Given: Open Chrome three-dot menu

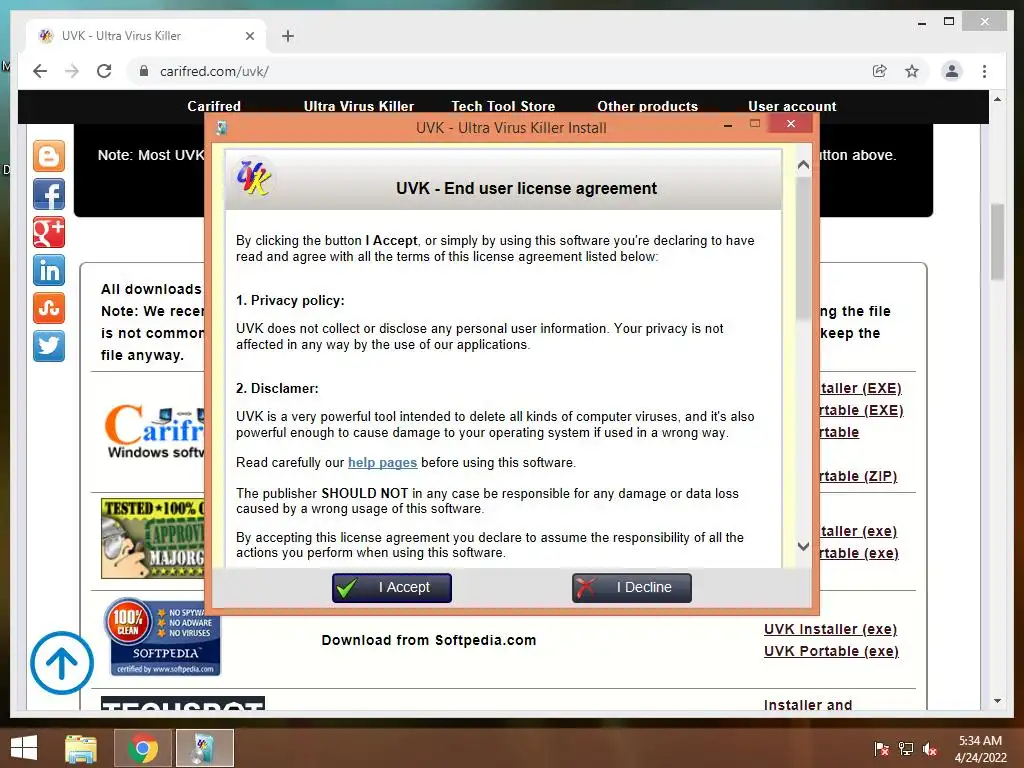Looking at the screenshot, I should point(984,71).
